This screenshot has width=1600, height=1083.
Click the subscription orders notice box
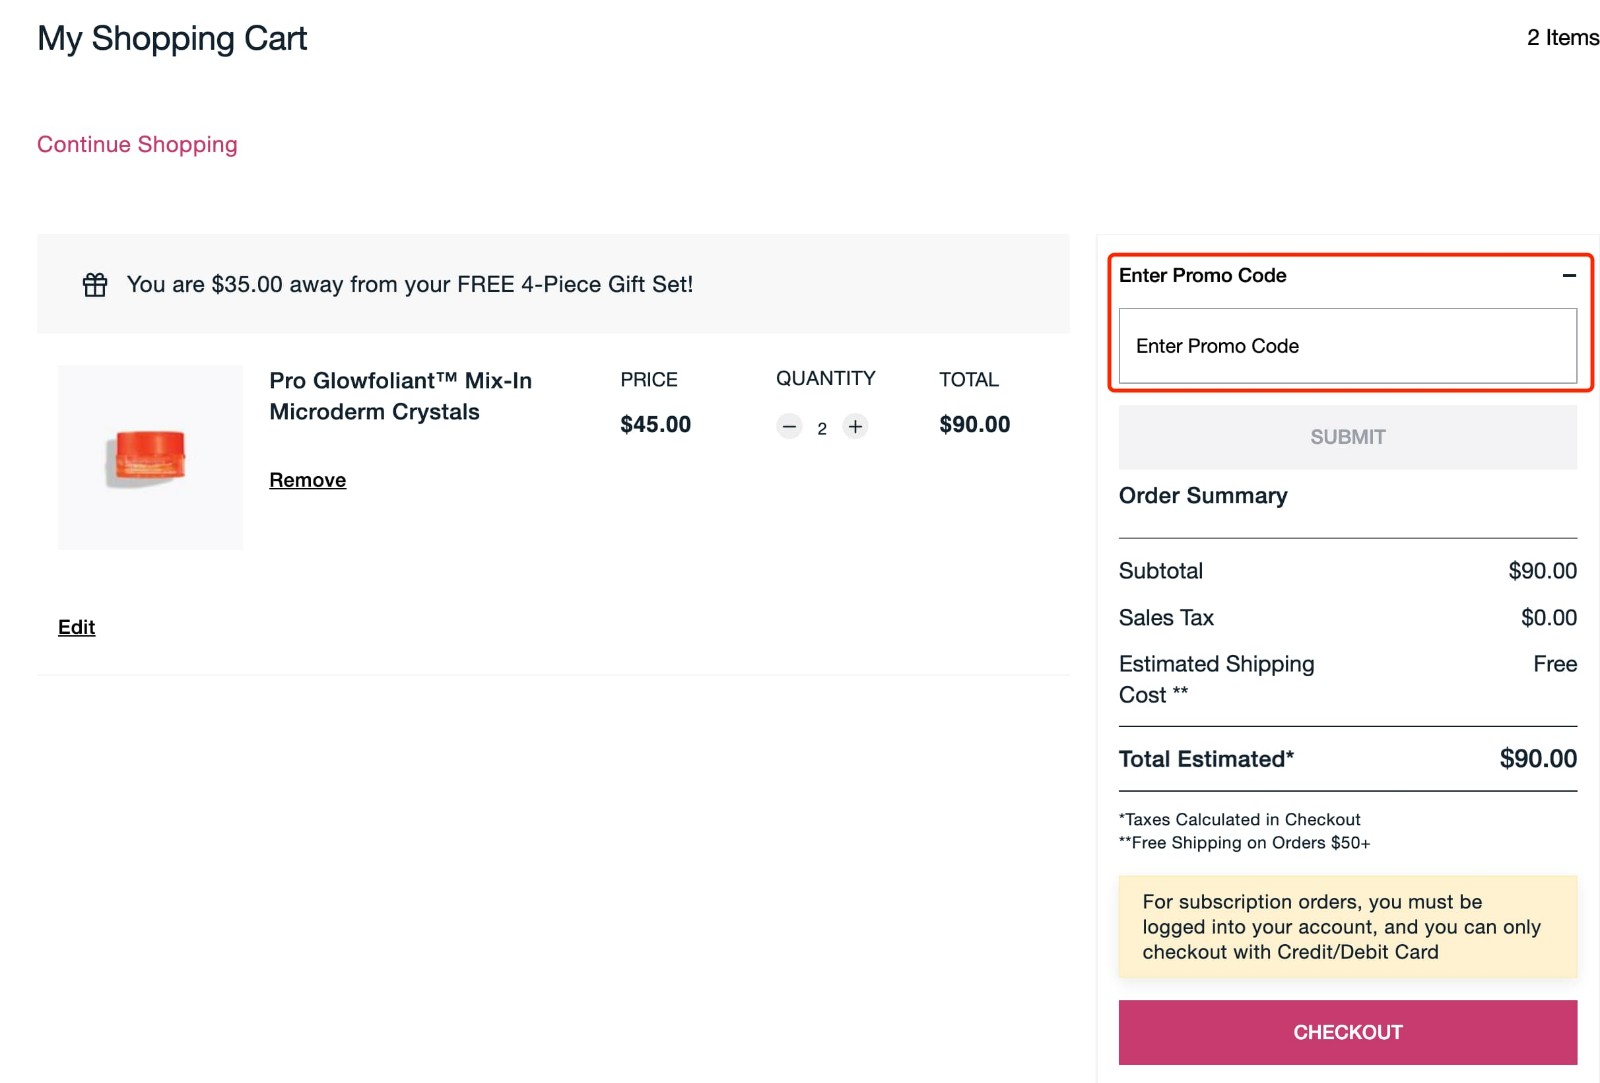[1346, 926]
